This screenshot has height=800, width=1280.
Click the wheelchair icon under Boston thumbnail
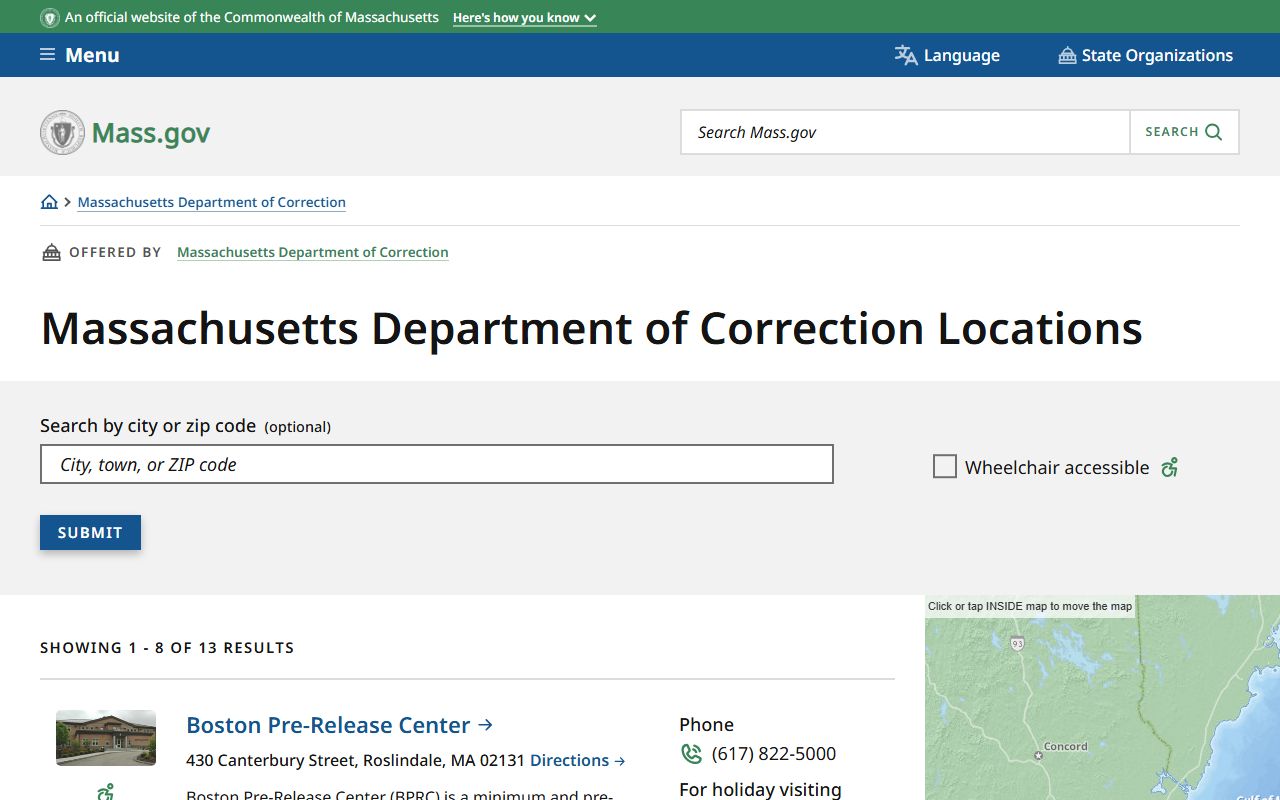(106, 792)
